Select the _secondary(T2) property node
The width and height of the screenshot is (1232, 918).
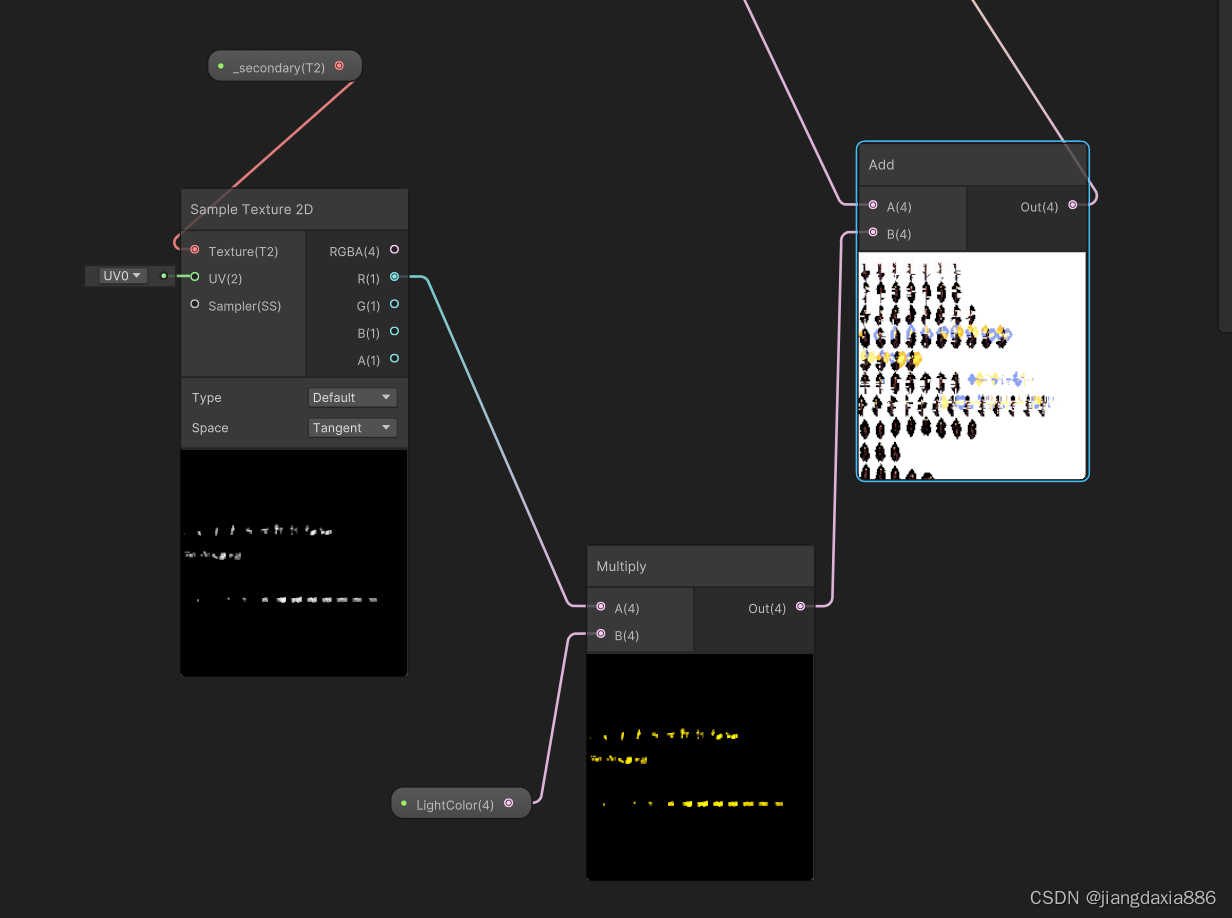(x=285, y=66)
